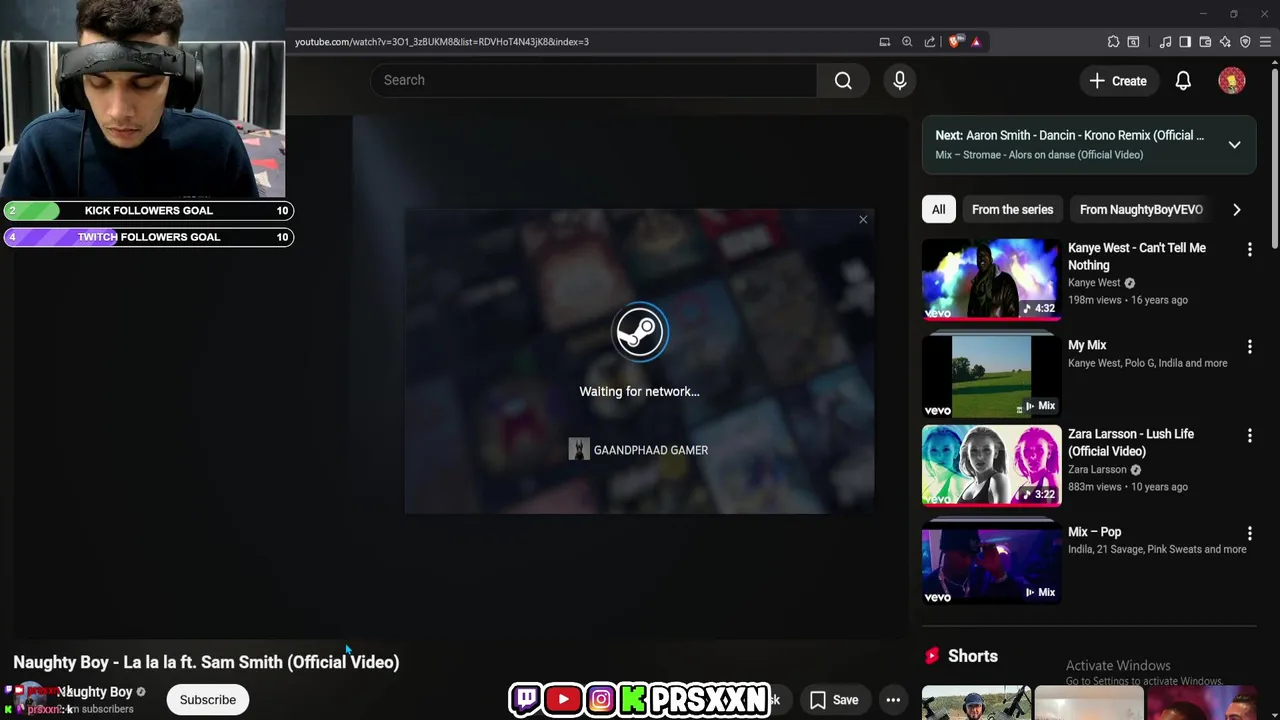
Task: Click GAANDPHAAD GAMER account name text
Action: coord(651,450)
